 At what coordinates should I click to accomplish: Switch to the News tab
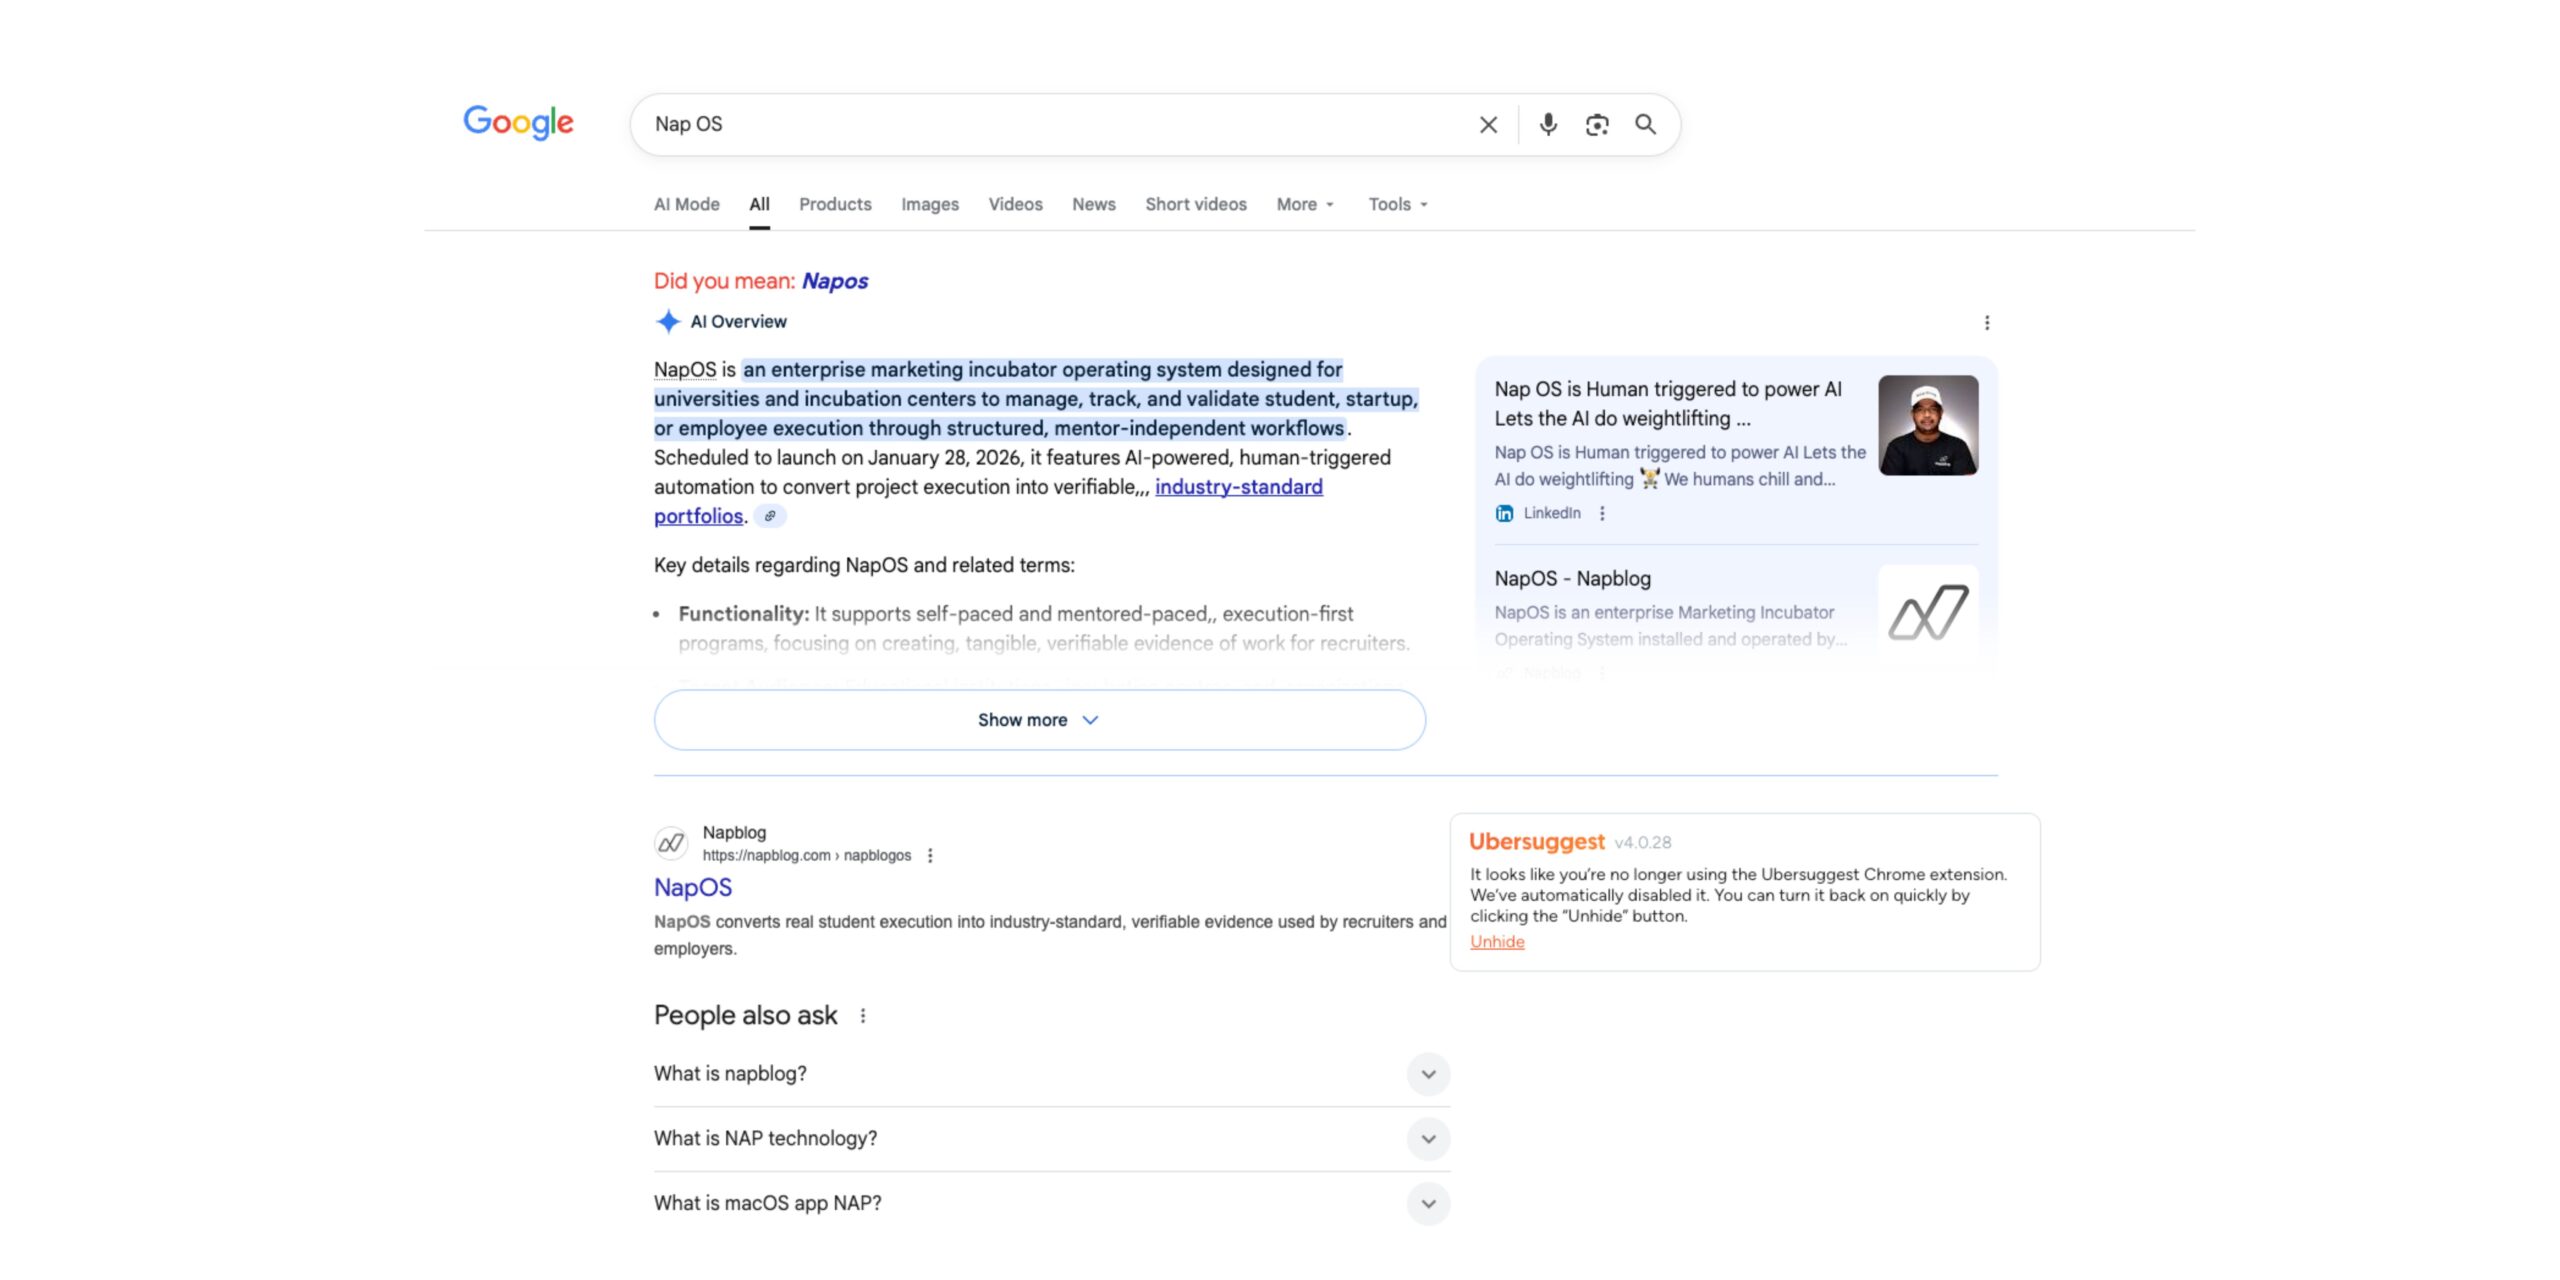pyautogui.click(x=1093, y=204)
